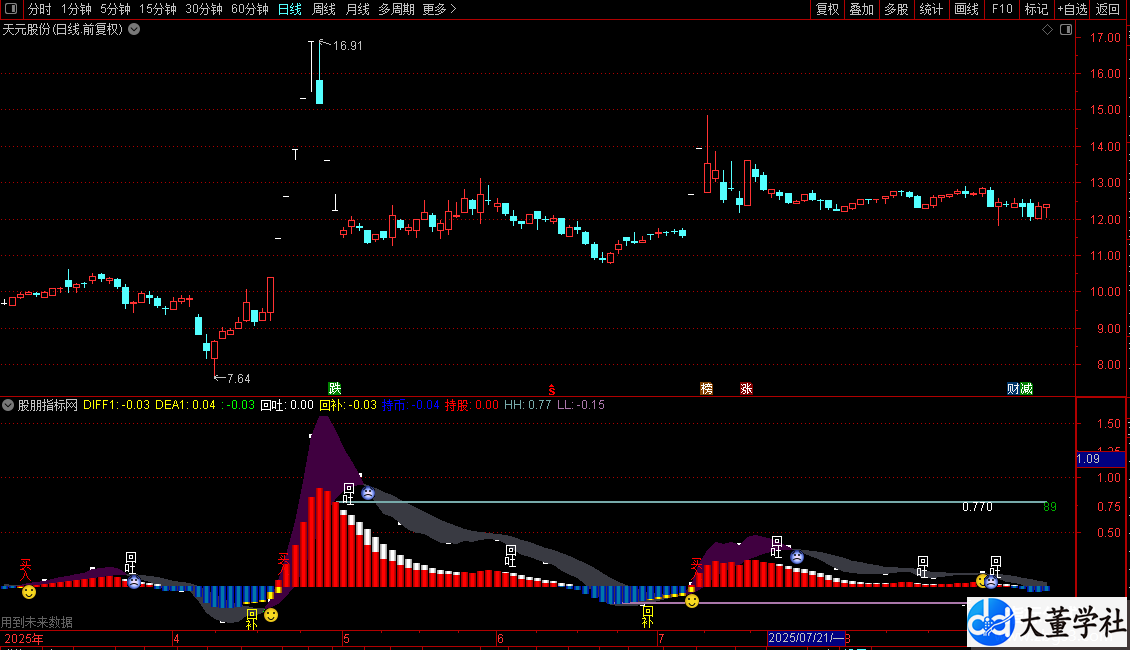Click the red $ dividend marker
The image size is (1130, 650).
click(550, 389)
